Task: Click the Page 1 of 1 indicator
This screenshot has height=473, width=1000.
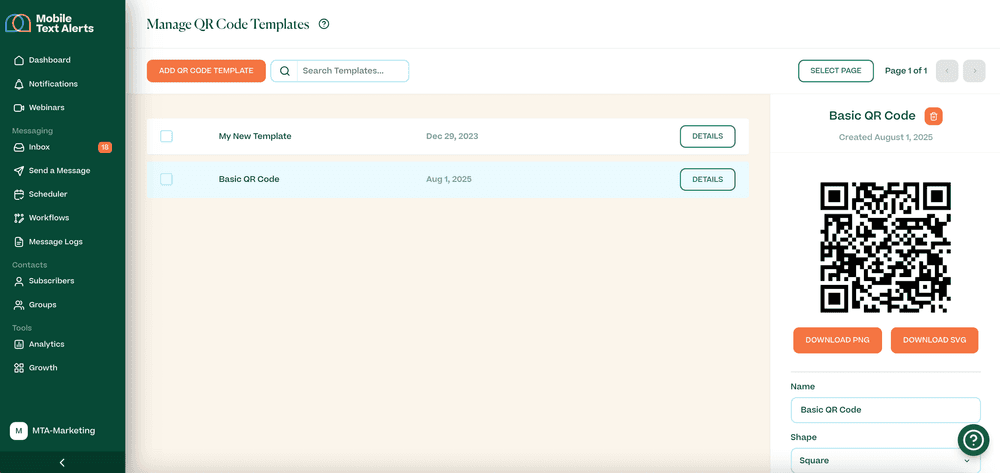Action: point(906,71)
